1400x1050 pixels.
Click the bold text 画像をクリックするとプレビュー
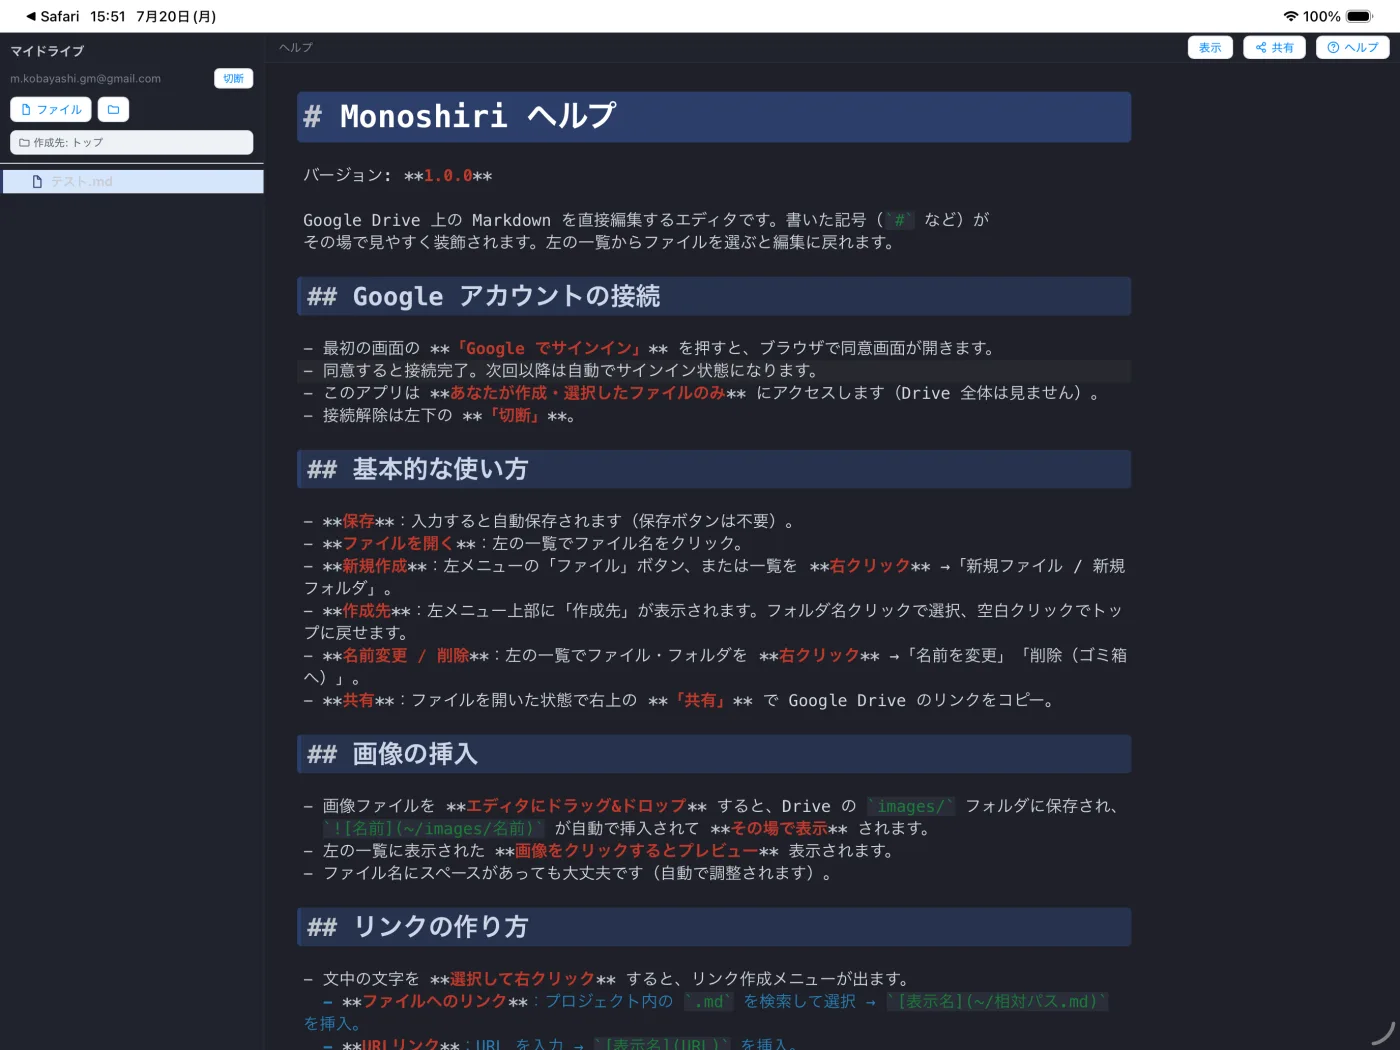(x=636, y=851)
